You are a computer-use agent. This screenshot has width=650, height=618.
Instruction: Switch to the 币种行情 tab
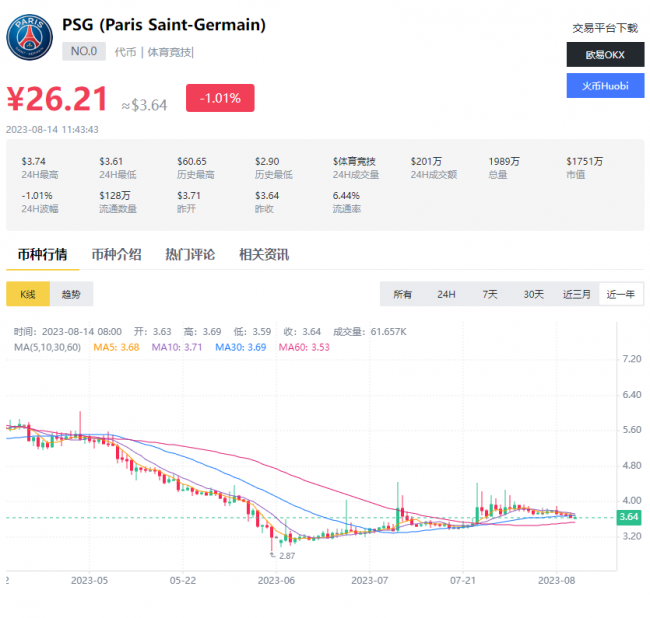[42, 254]
